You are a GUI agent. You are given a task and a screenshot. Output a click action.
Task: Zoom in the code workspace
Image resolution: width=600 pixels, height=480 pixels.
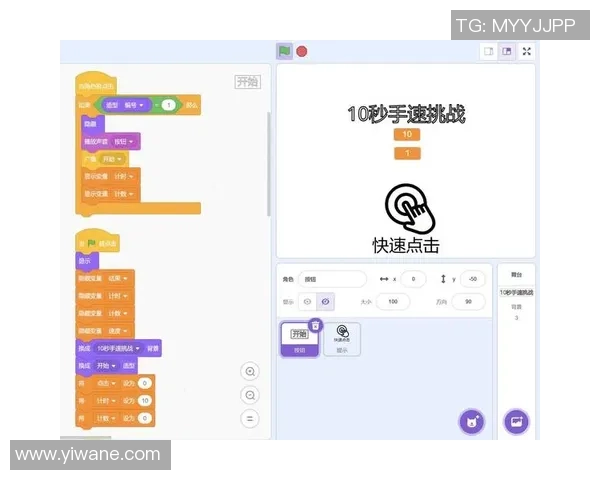tap(250, 371)
